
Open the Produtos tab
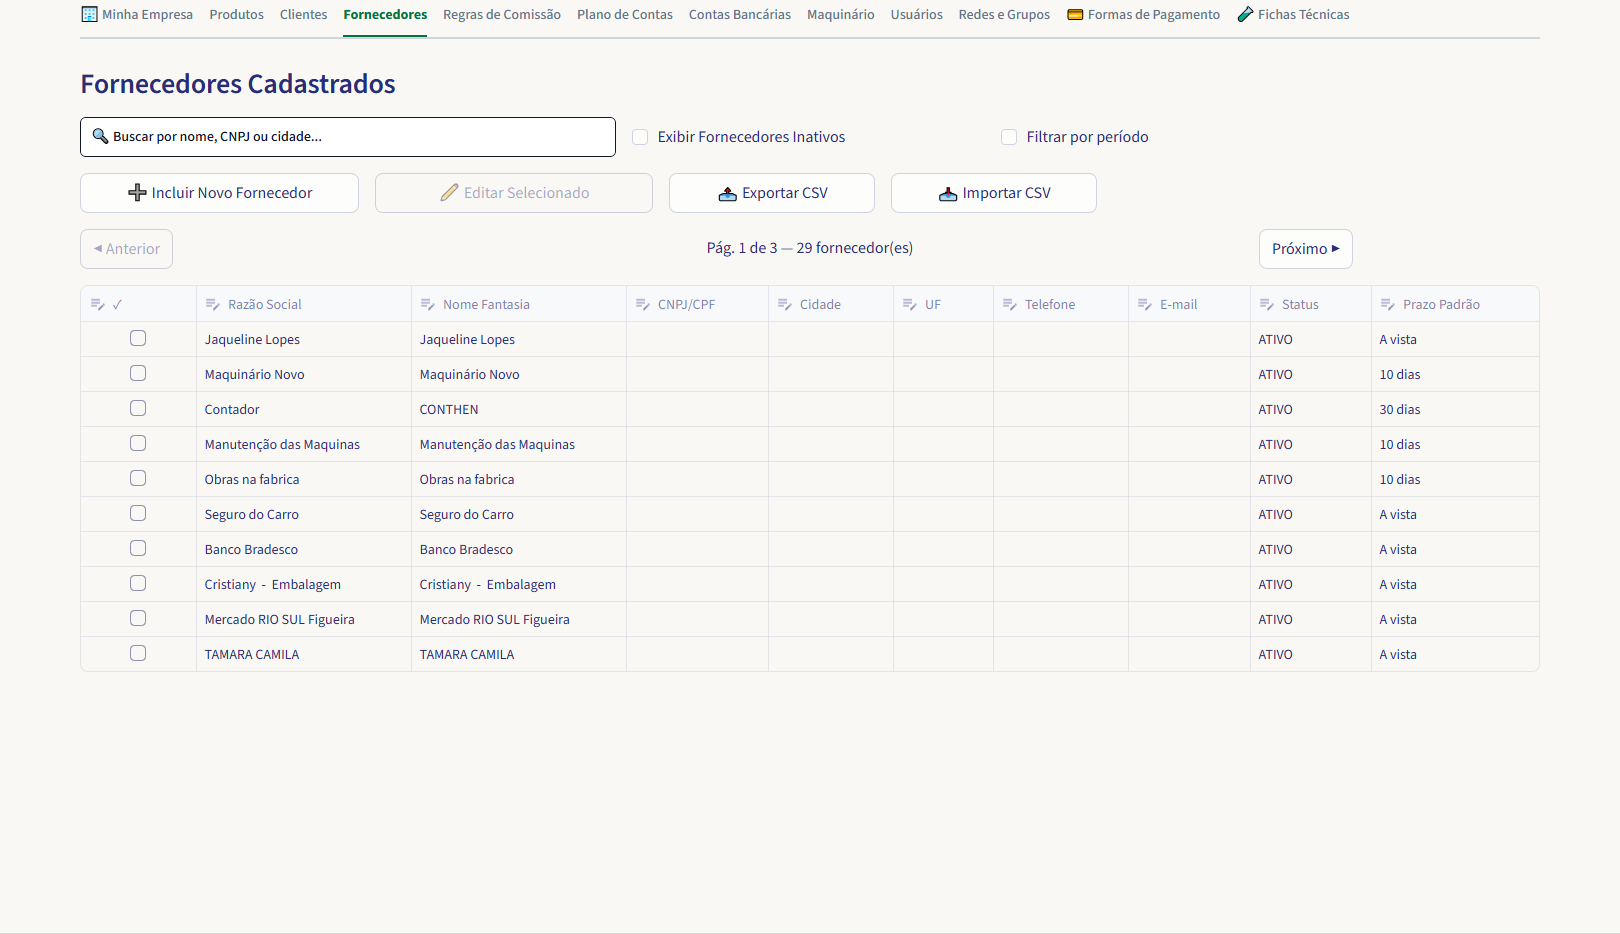coord(237,15)
